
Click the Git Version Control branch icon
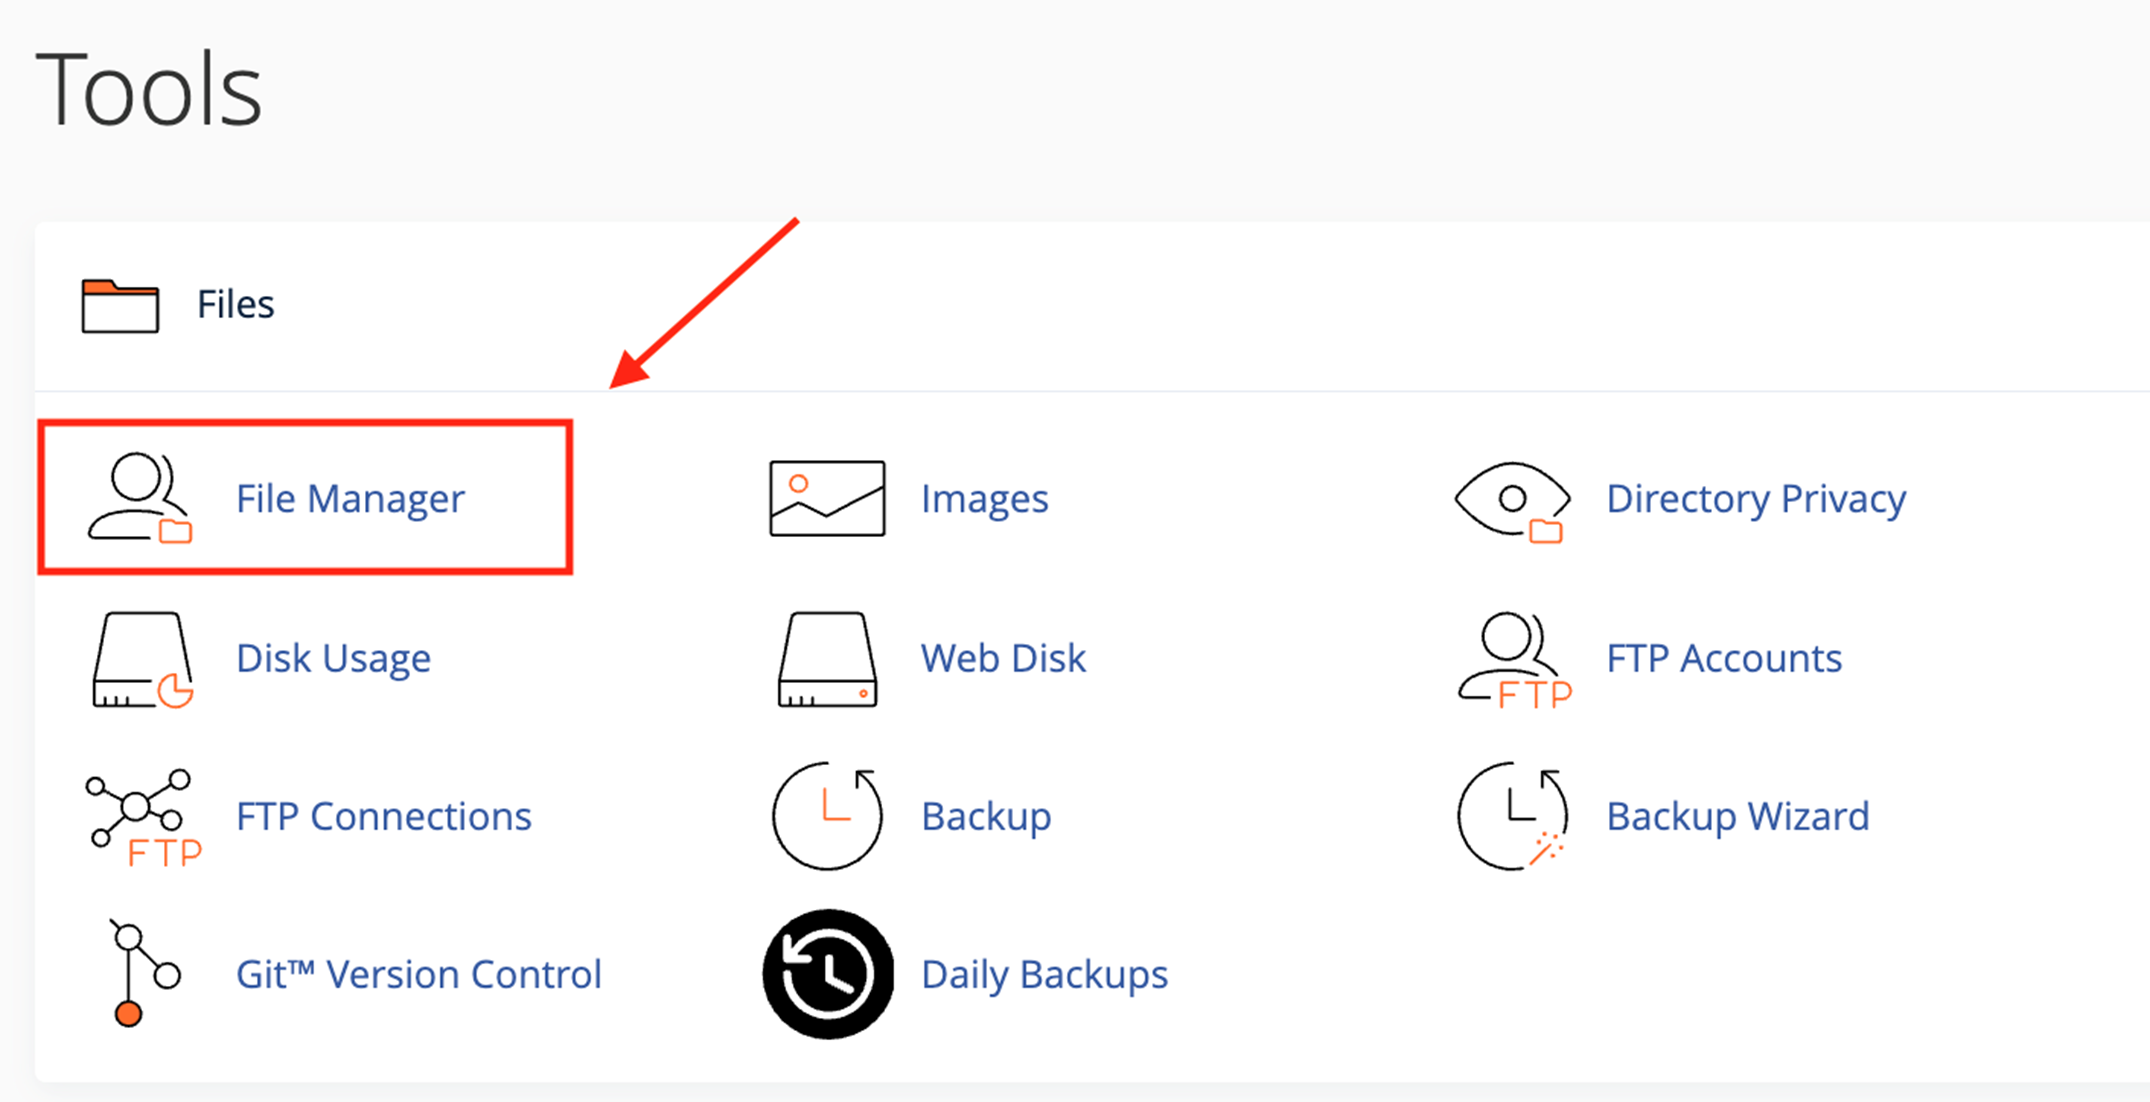140,974
